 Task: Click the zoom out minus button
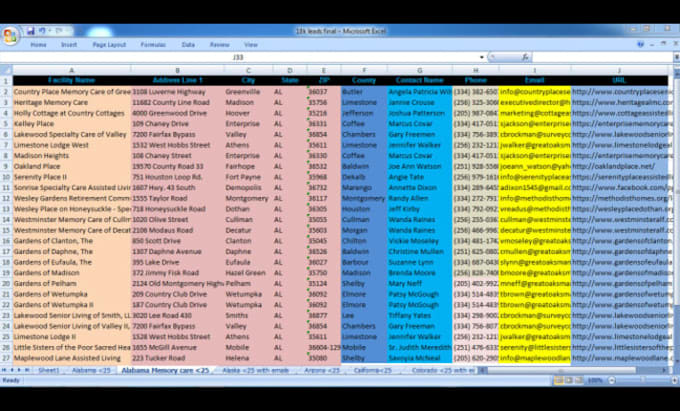point(611,380)
